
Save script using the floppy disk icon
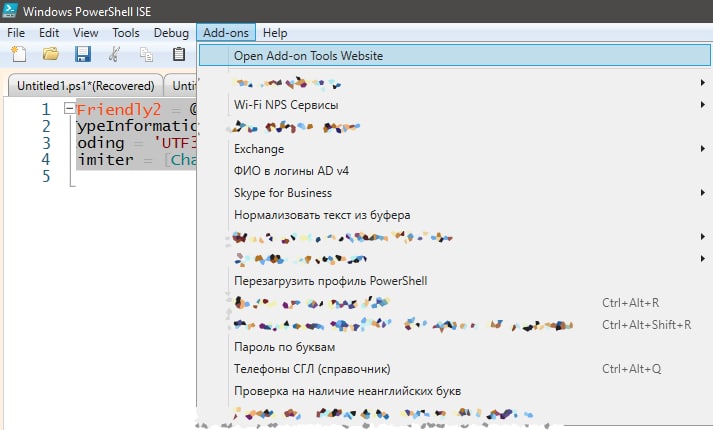pyautogui.click(x=82, y=54)
